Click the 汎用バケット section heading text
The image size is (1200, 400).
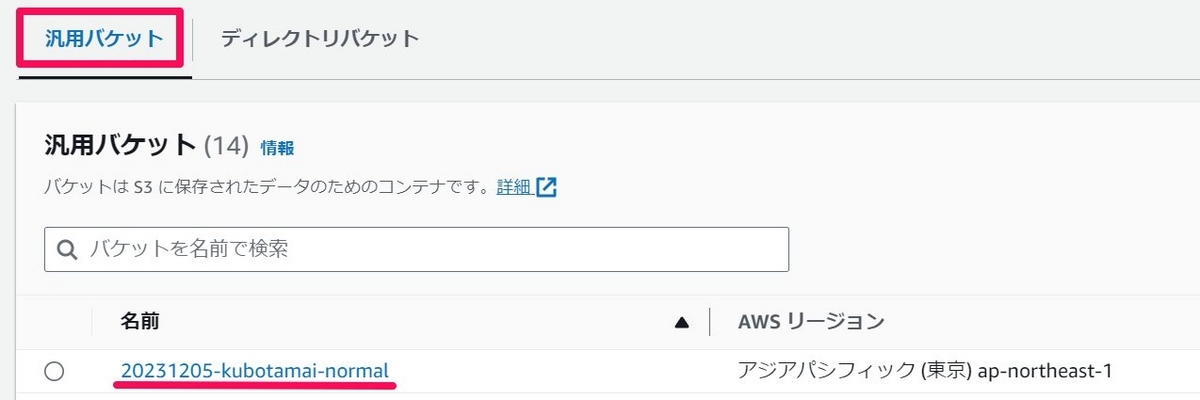120,146
